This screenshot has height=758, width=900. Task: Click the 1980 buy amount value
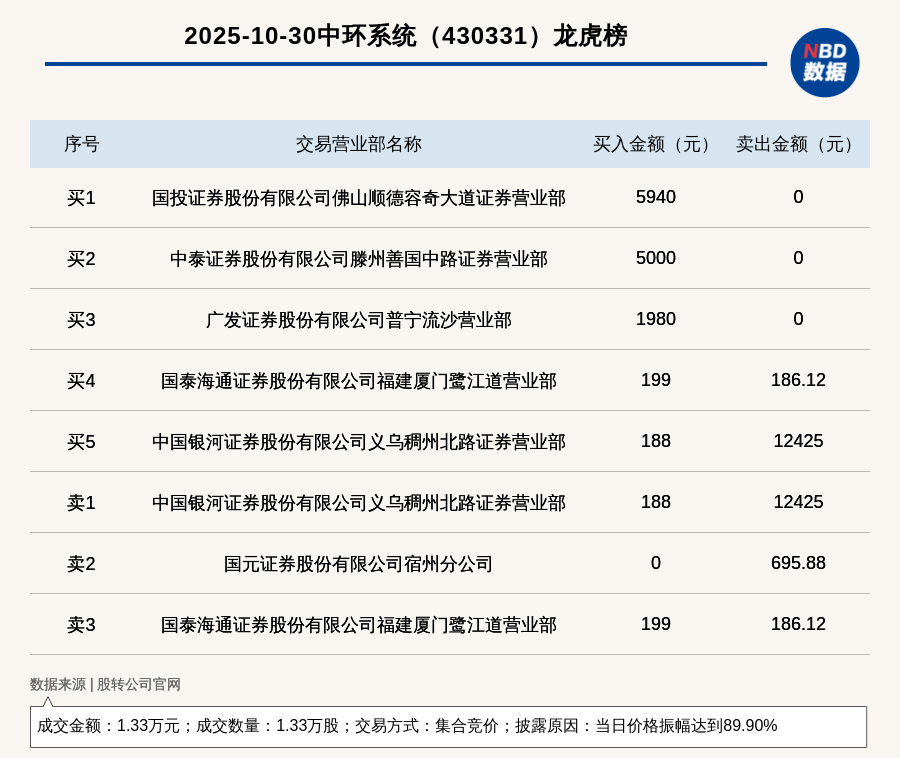(655, 319)
